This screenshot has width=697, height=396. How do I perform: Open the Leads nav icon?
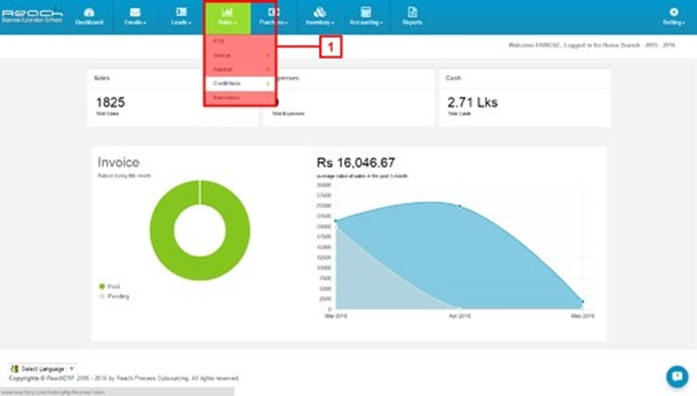(x=181, y=12)
